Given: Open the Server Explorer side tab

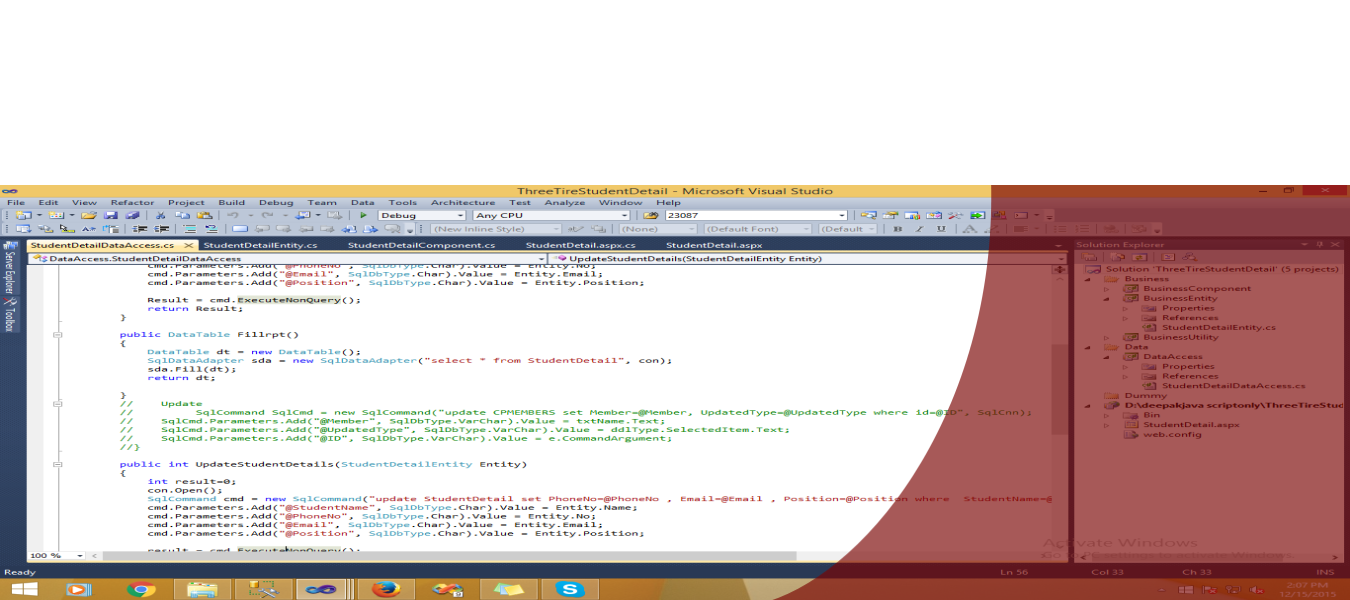Looking at the screenshot, I should 9,267.
